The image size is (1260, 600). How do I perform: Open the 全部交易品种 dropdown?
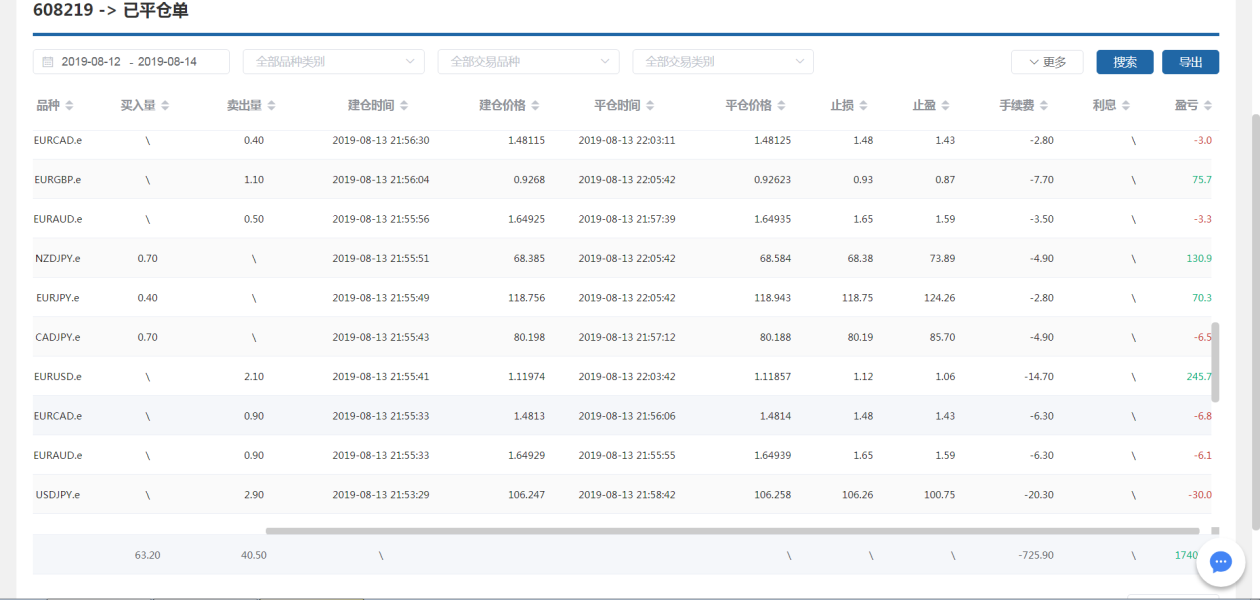pyautogui.click(x=528, y=62)
